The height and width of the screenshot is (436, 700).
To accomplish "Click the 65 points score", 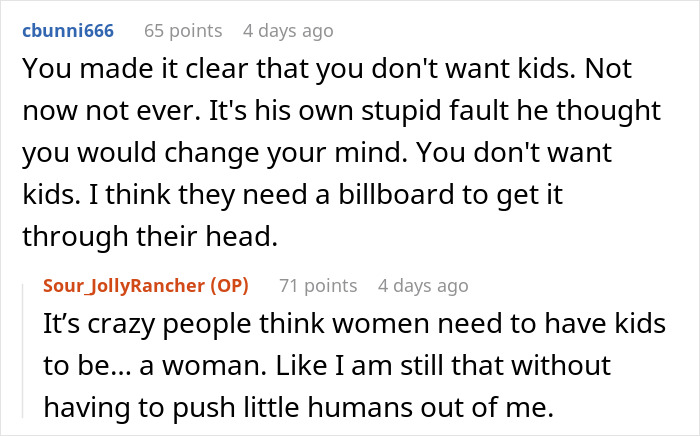I will click(183, 31).
